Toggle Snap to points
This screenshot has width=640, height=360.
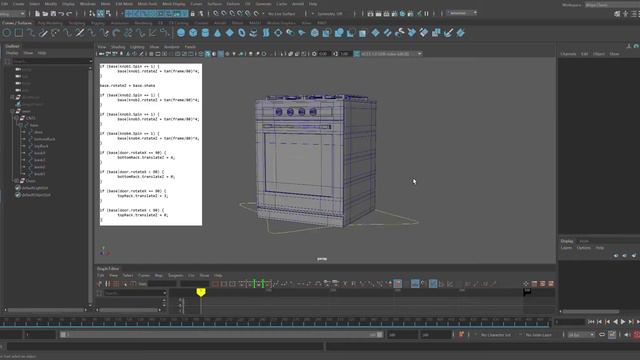[232, 13]
